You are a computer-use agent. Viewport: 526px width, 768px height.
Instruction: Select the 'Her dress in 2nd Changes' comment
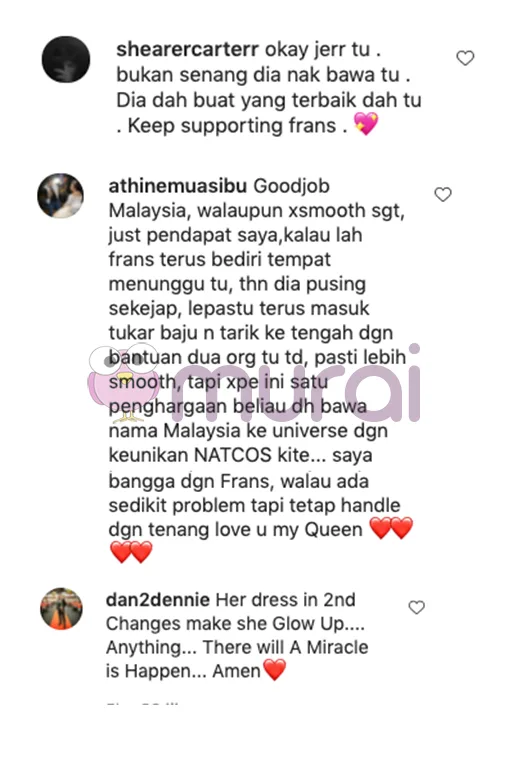pyautogui.click(x=238, y=635)
